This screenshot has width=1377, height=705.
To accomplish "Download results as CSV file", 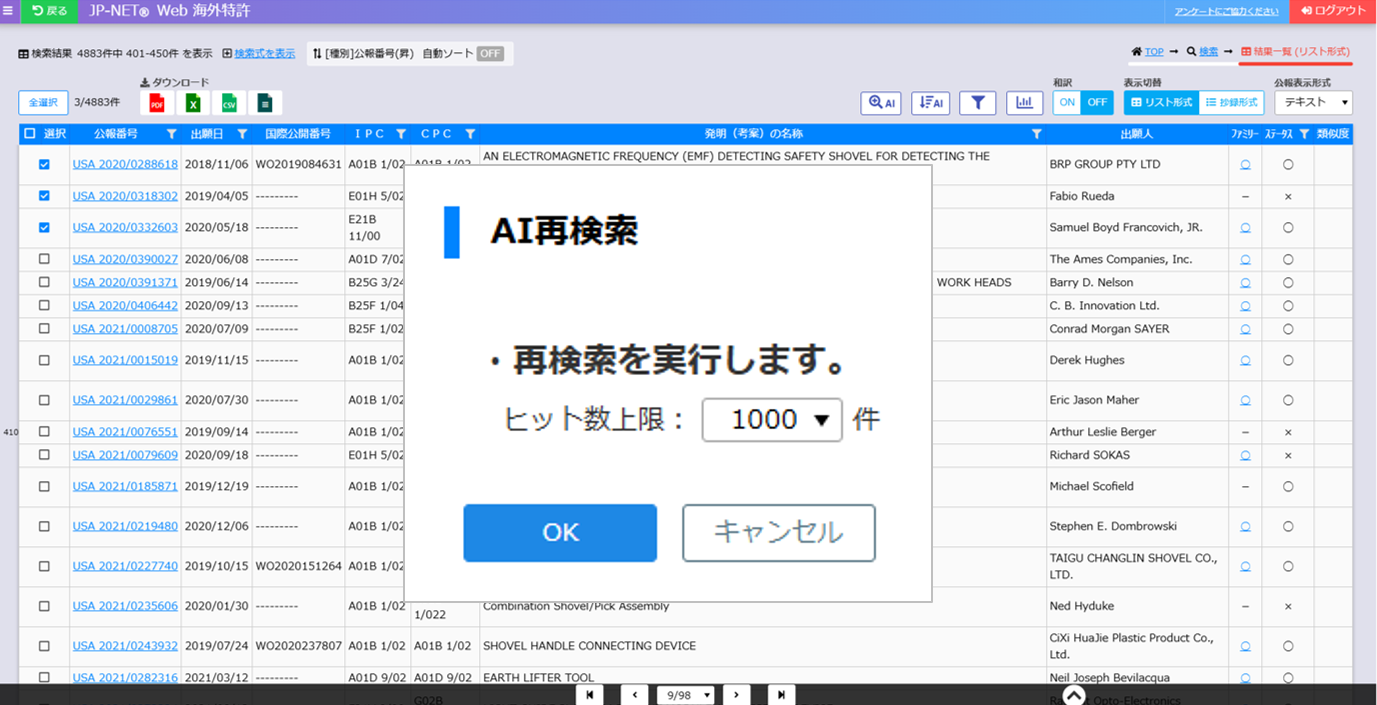I will pyautogui.click(x=229, y=103).
